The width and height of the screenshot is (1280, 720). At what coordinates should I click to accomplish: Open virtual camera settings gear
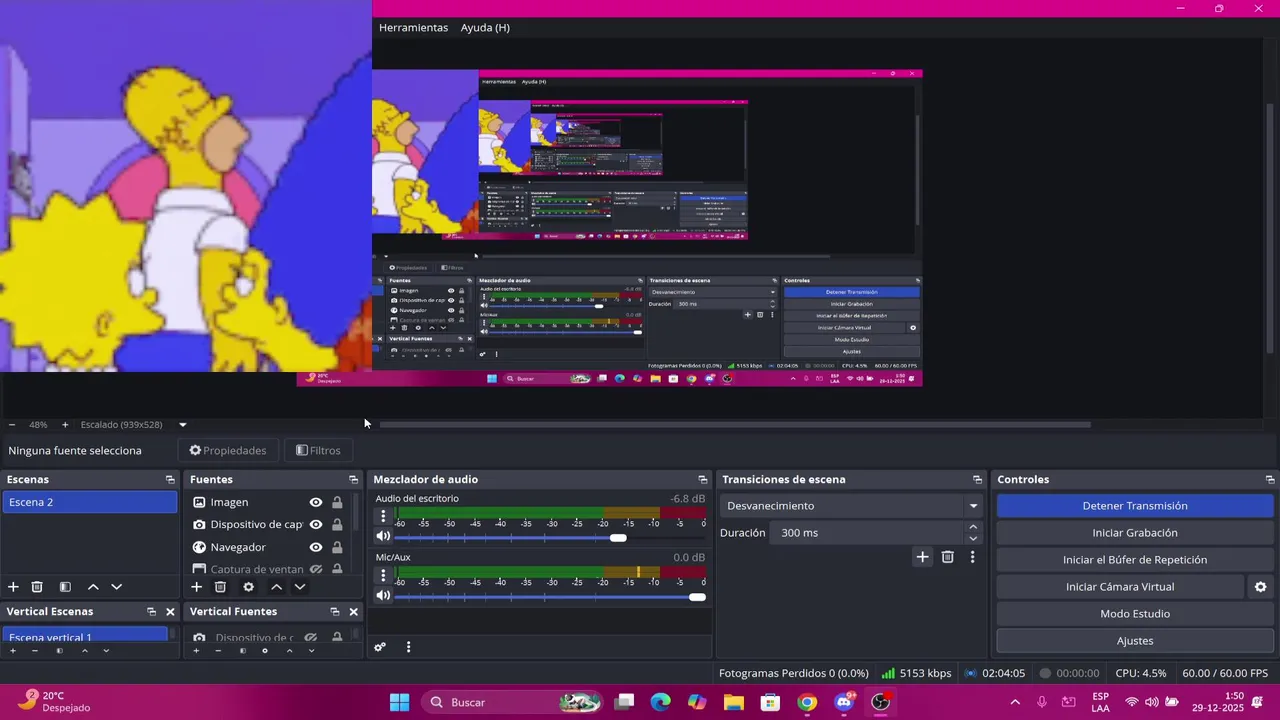[x=1260, y=587]
